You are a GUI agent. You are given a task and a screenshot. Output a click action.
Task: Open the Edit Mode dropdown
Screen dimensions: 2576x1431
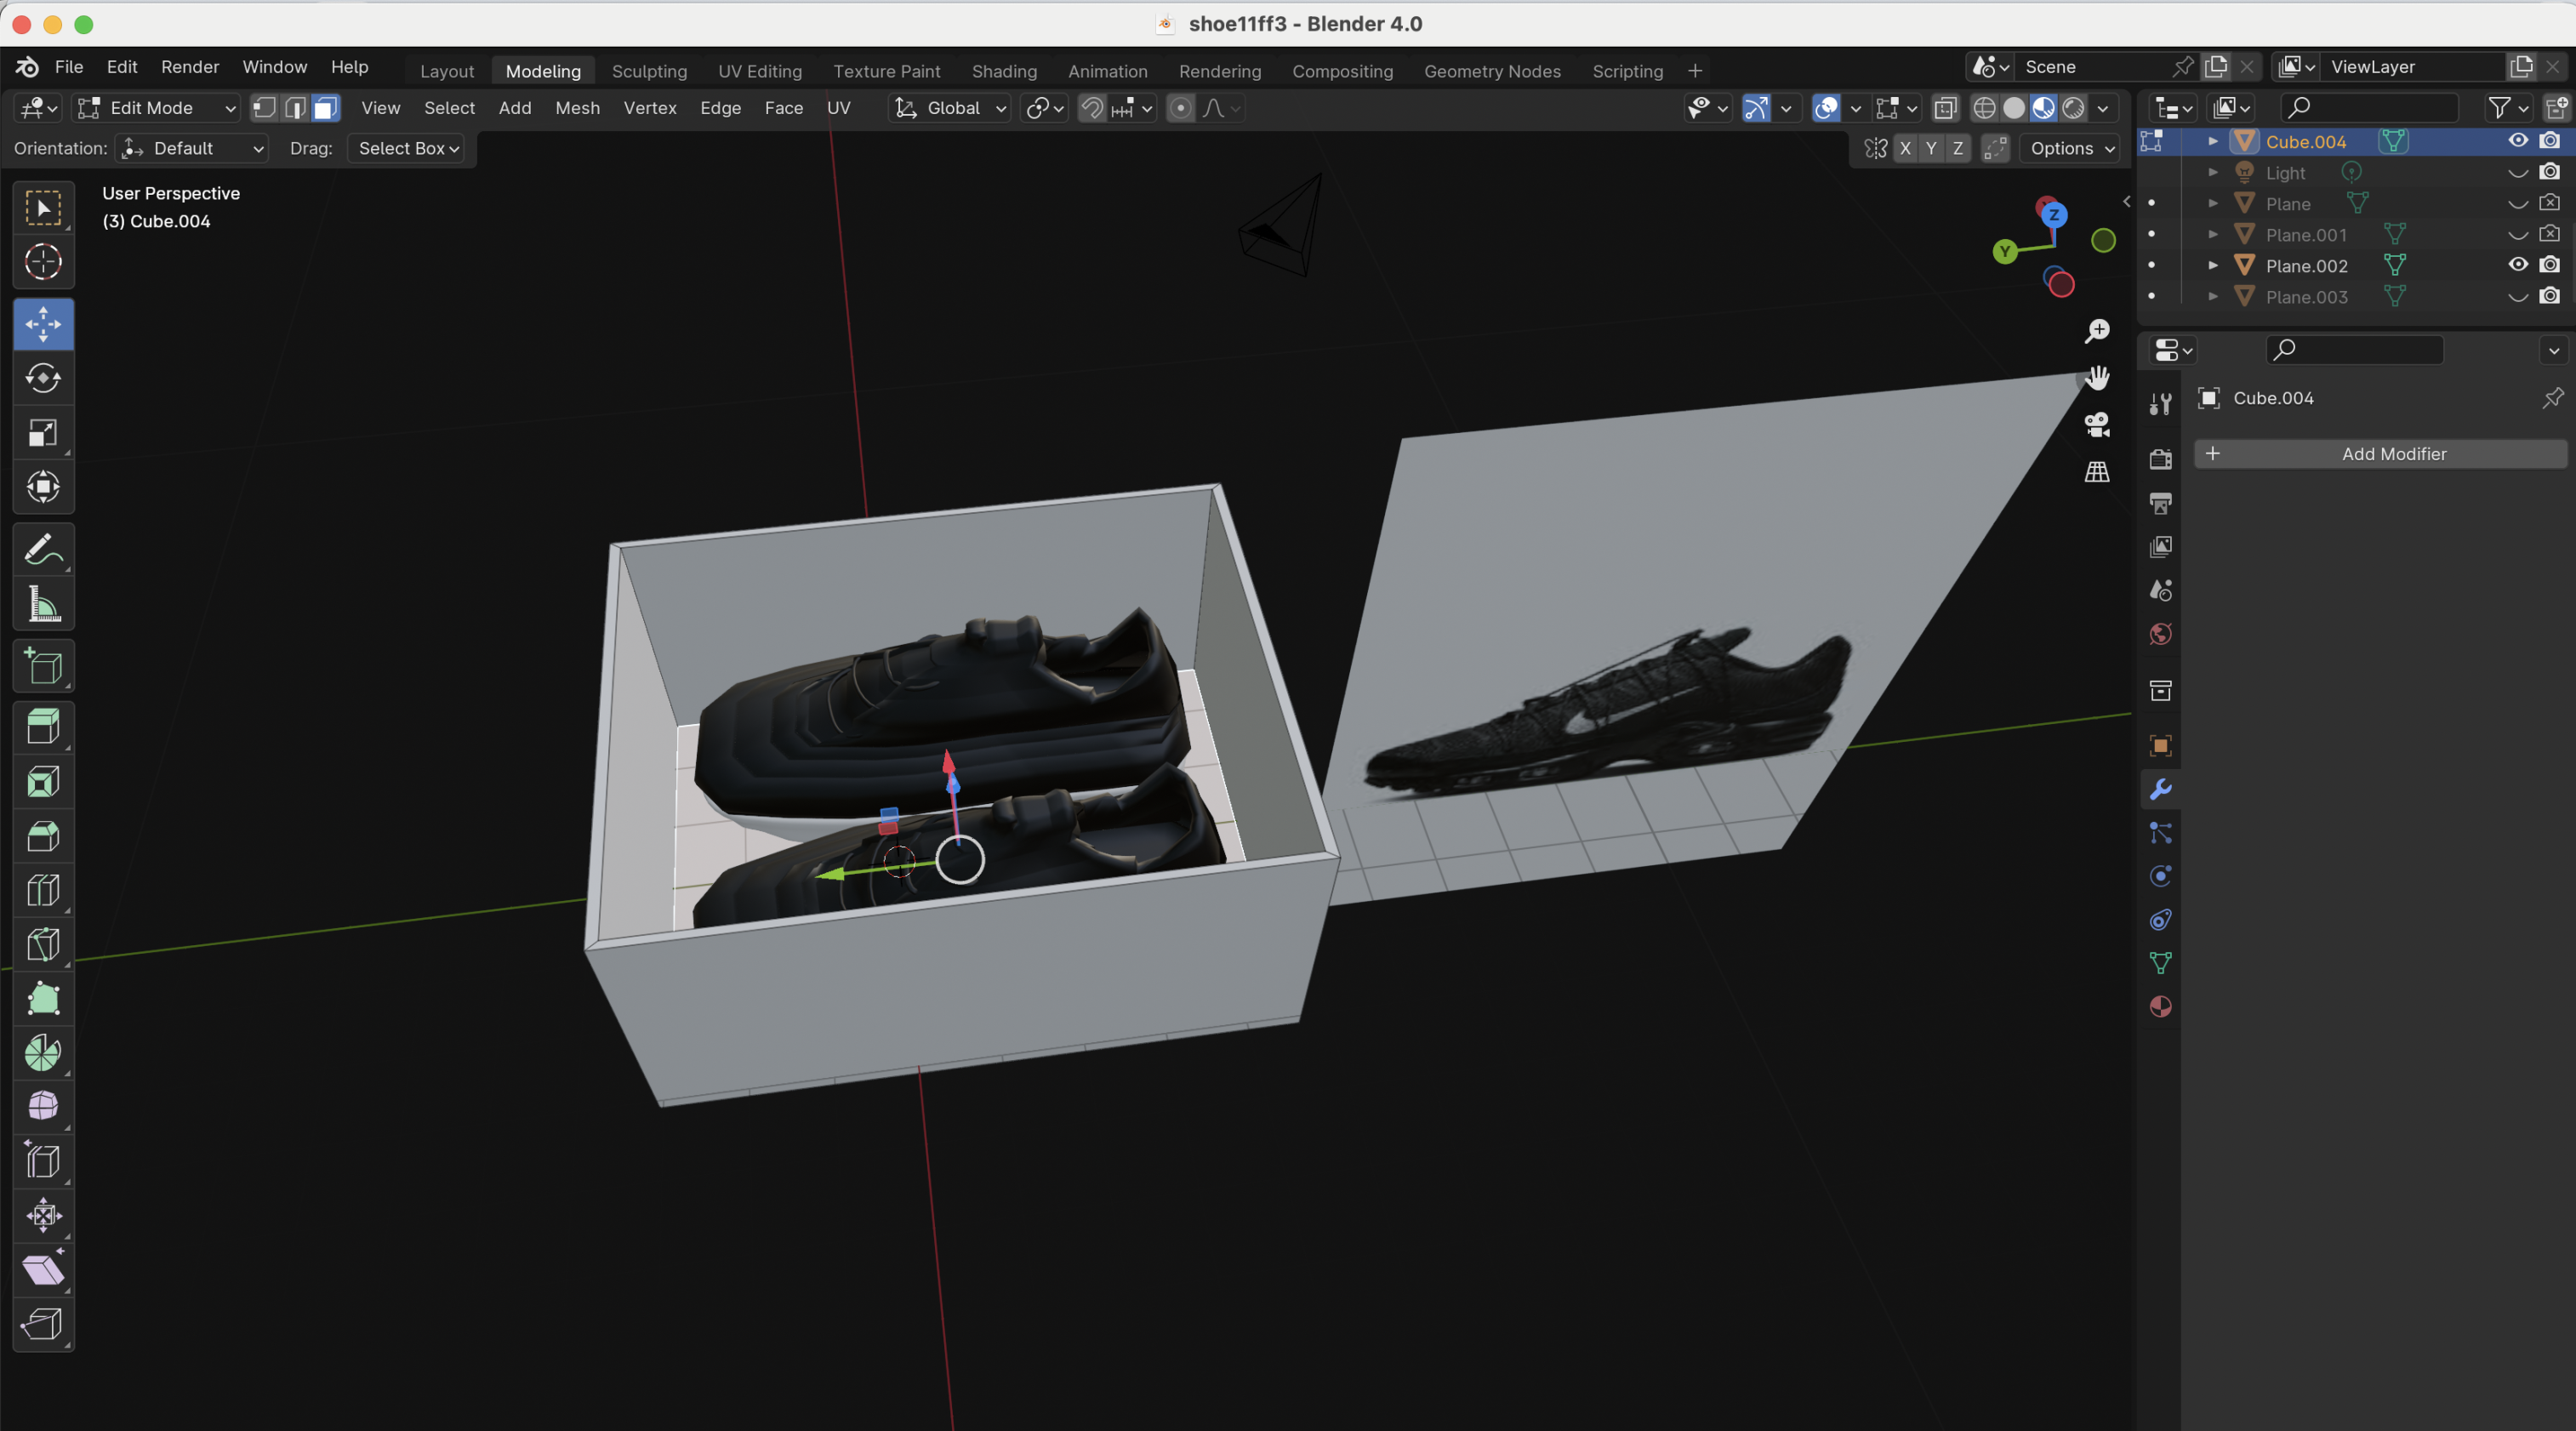pos(158,108)
